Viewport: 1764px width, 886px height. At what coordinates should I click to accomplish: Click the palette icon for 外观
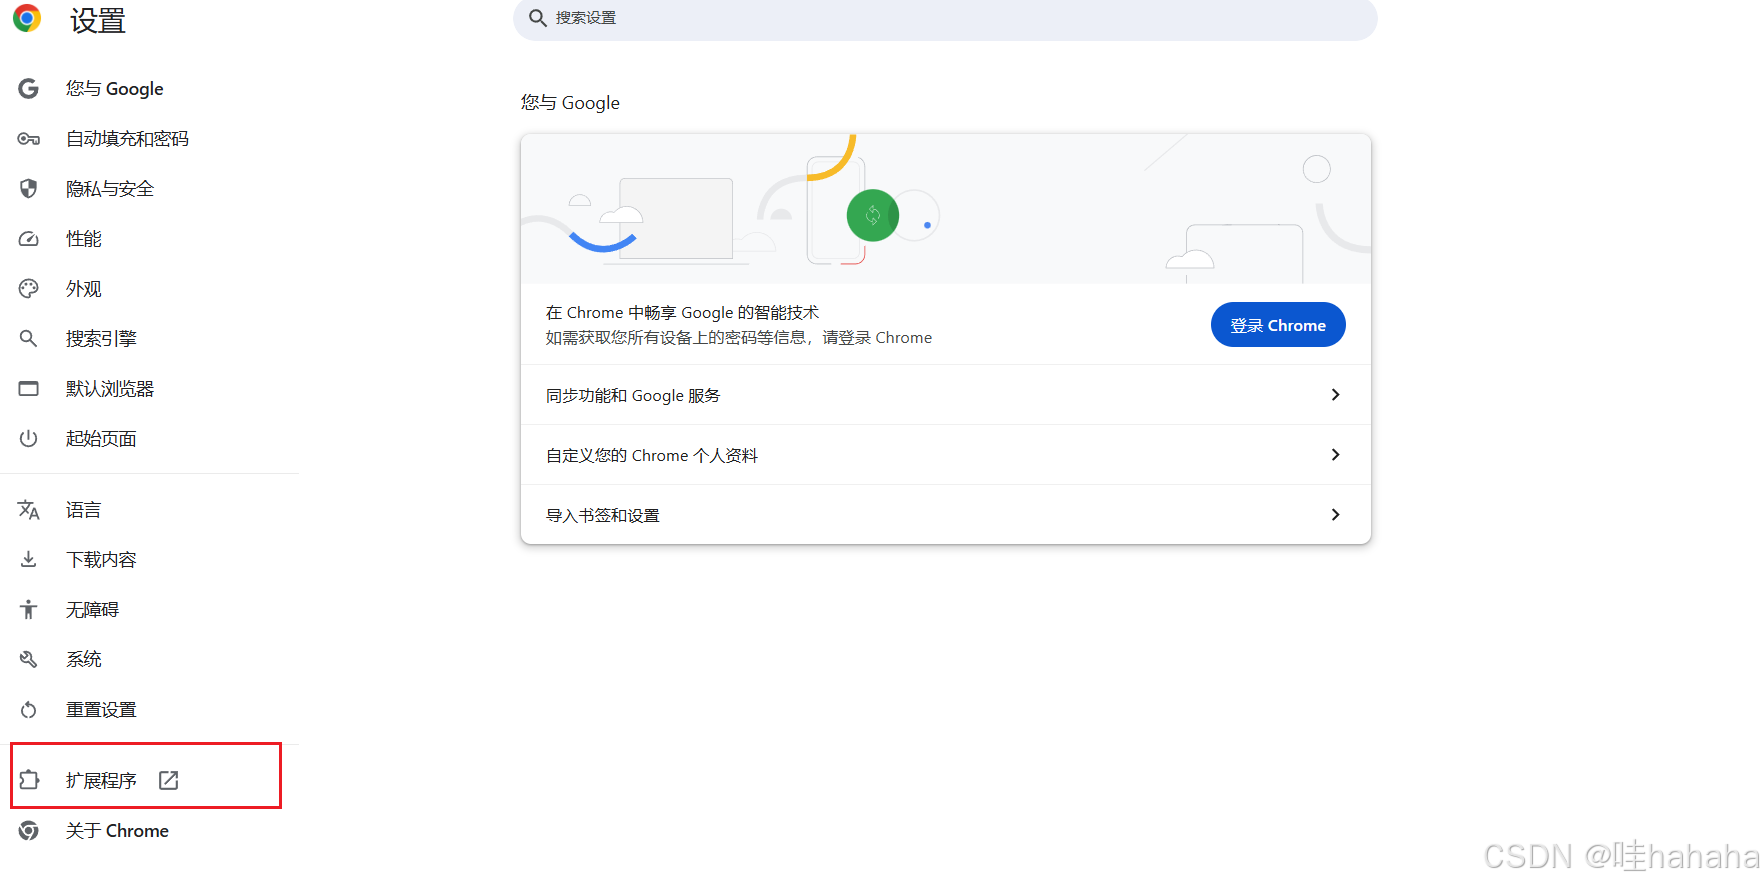coord(29,289)
